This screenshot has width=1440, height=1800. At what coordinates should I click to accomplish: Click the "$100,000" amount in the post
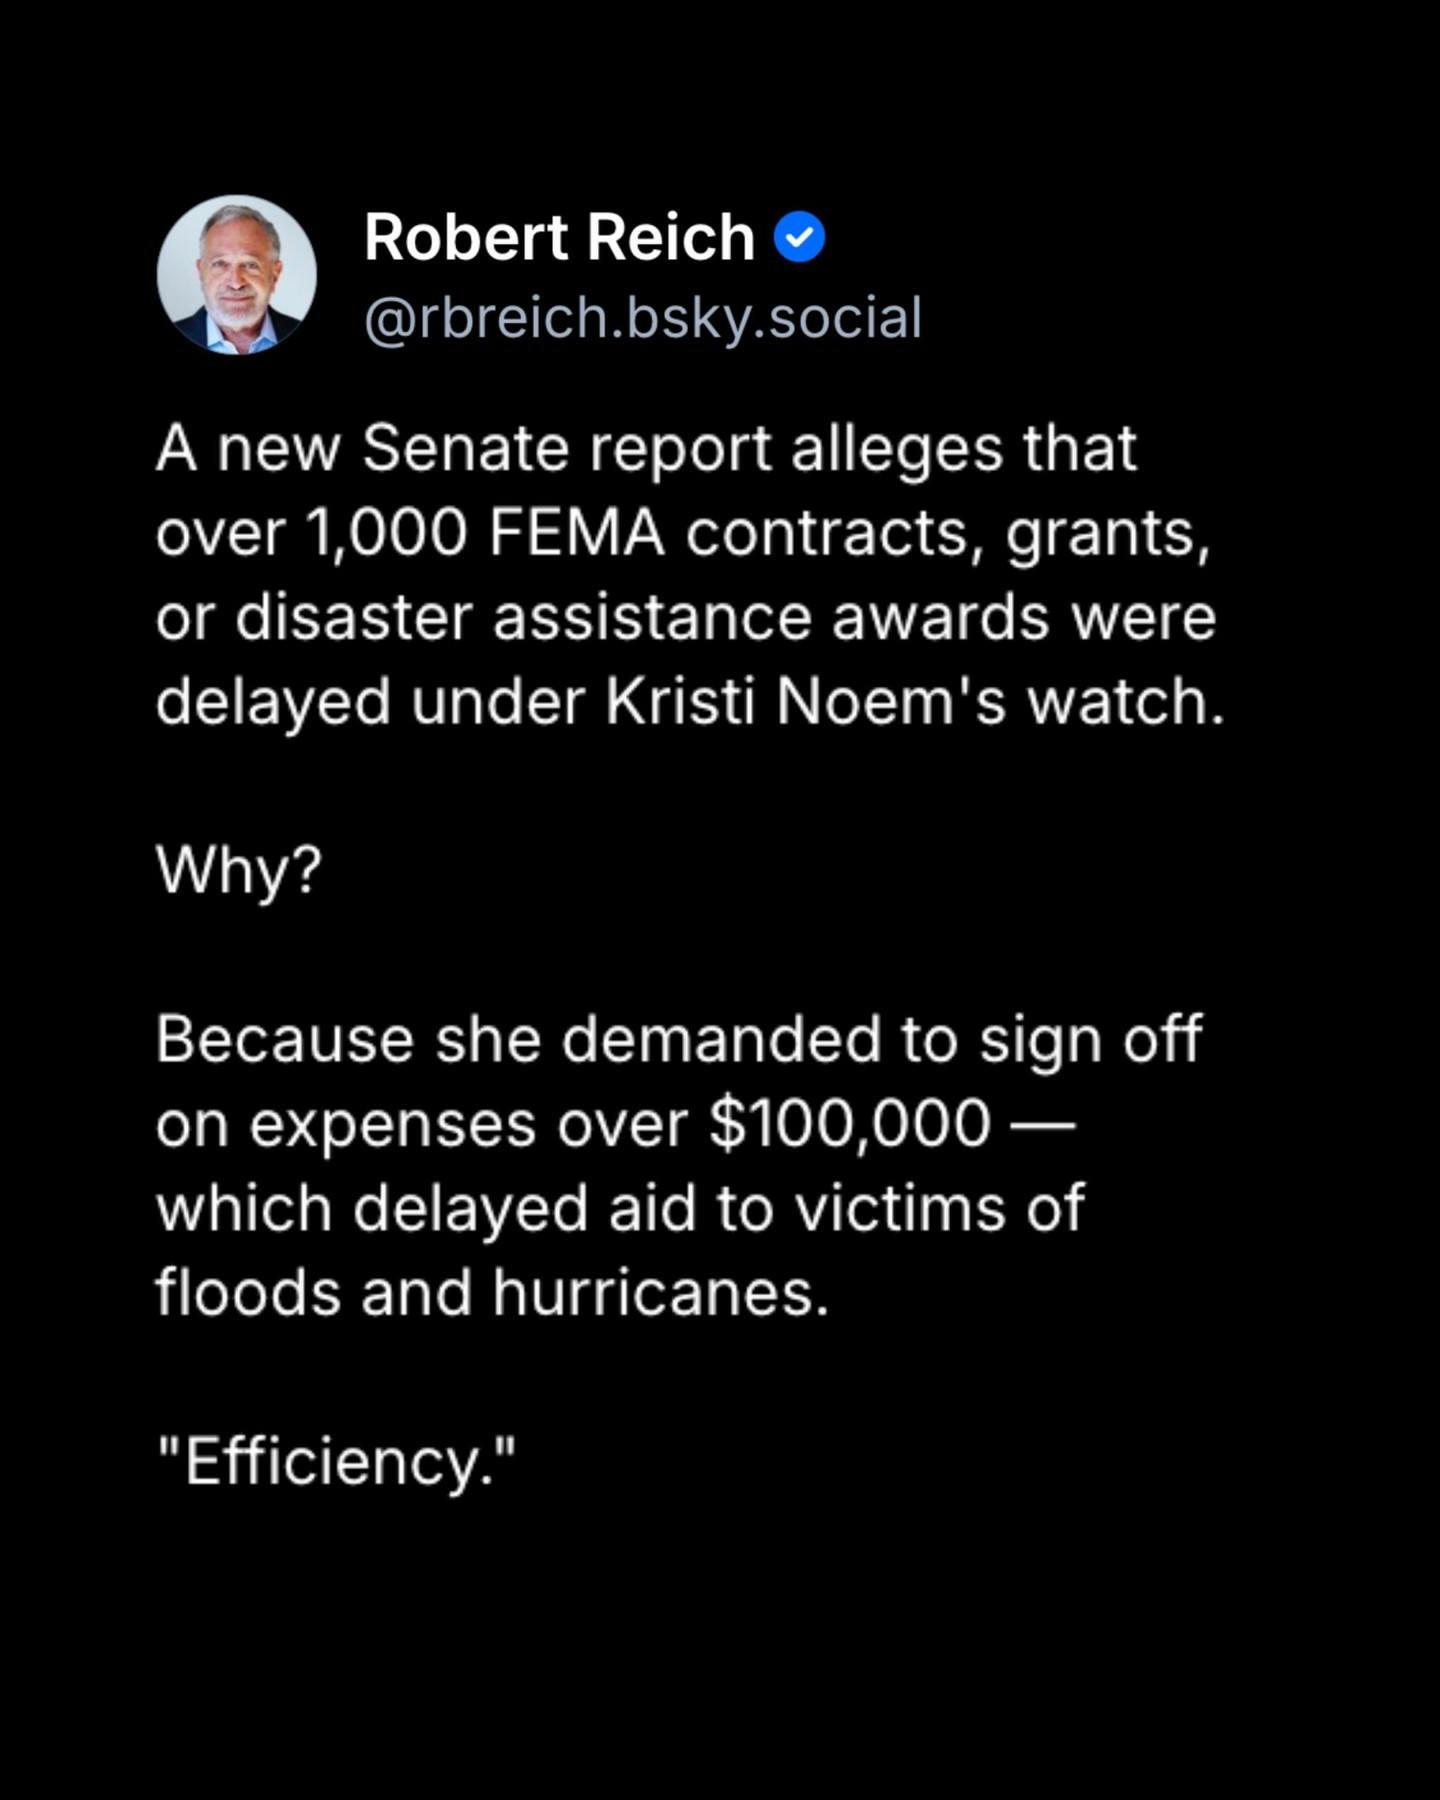(x=850, y=1124)
